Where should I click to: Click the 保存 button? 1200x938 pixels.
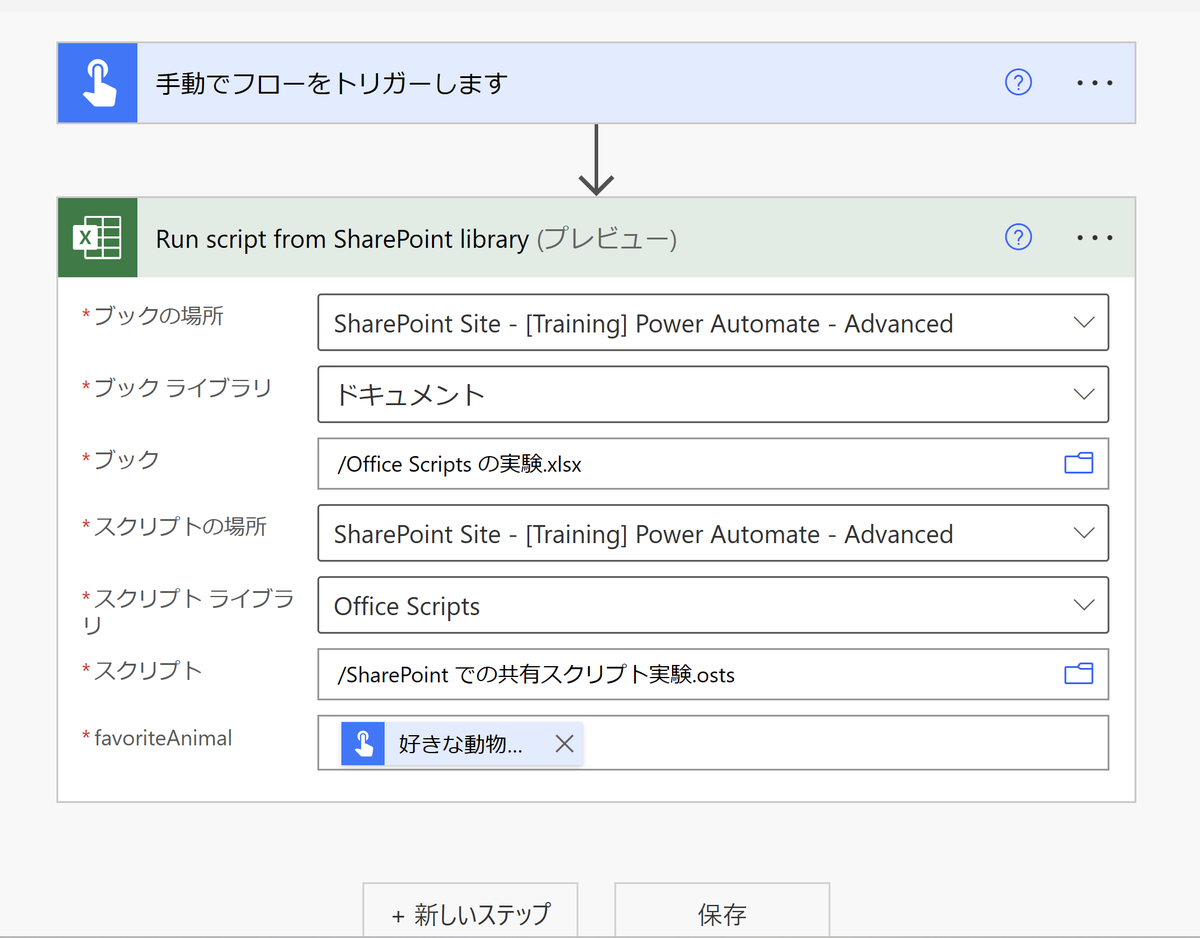click(x=722, y=911)
